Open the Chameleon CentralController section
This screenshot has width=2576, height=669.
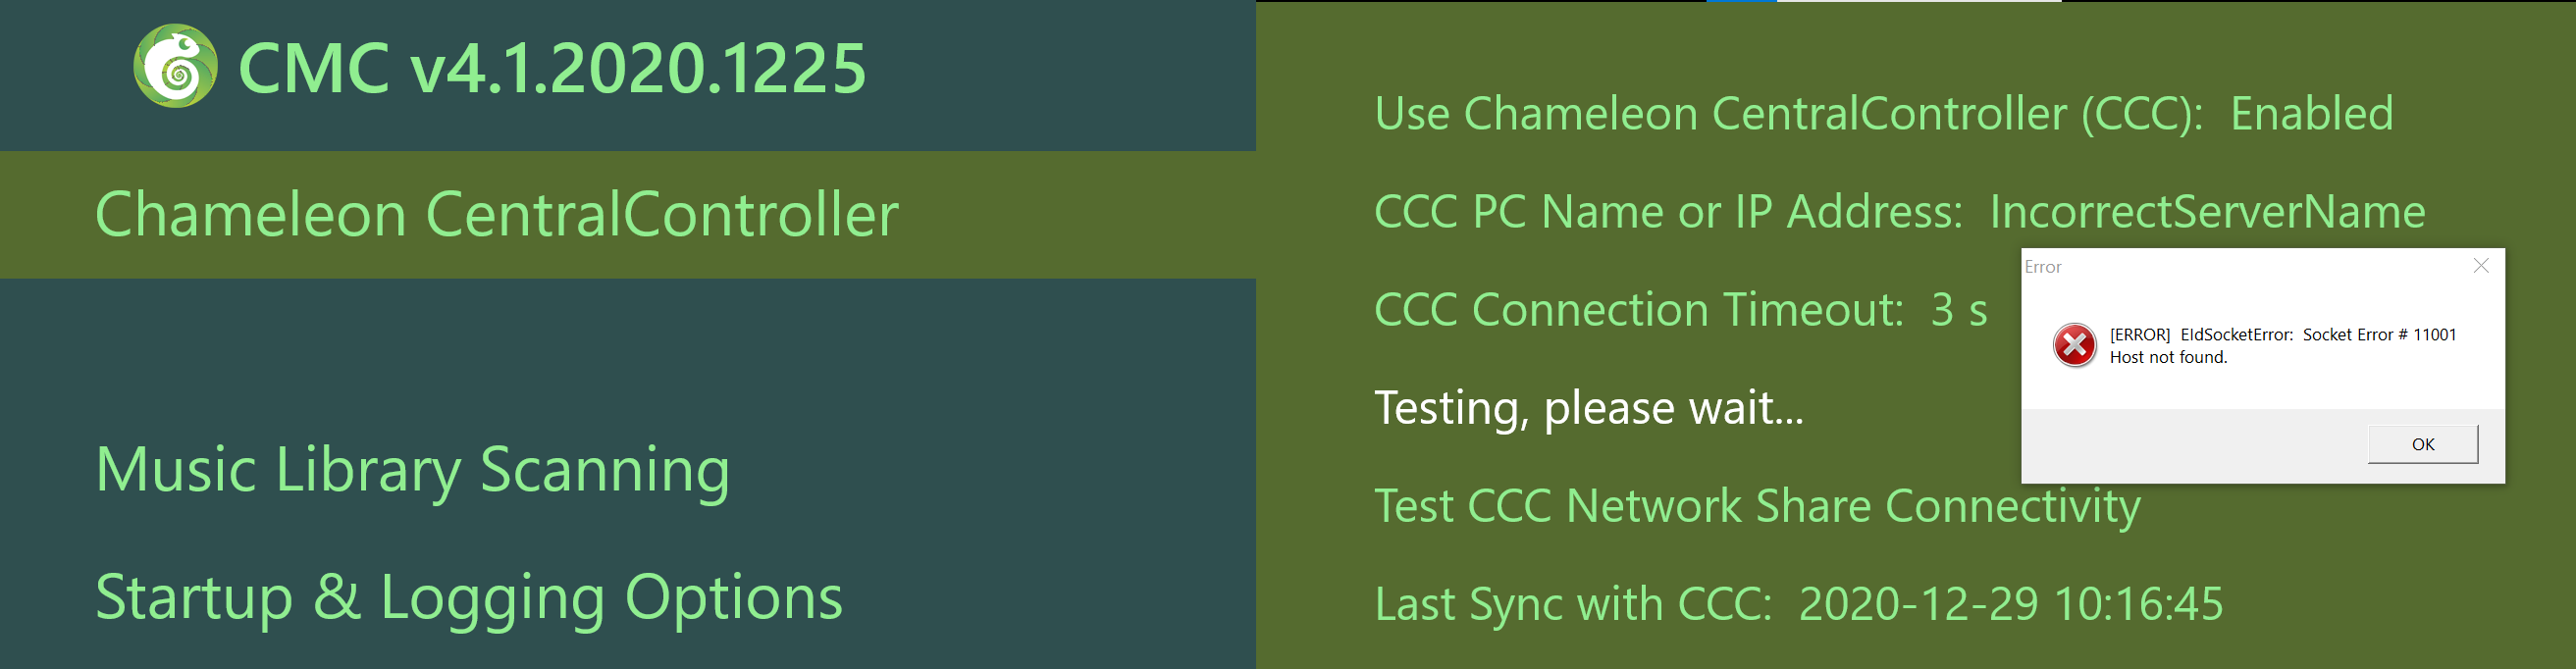click(497, 214)
